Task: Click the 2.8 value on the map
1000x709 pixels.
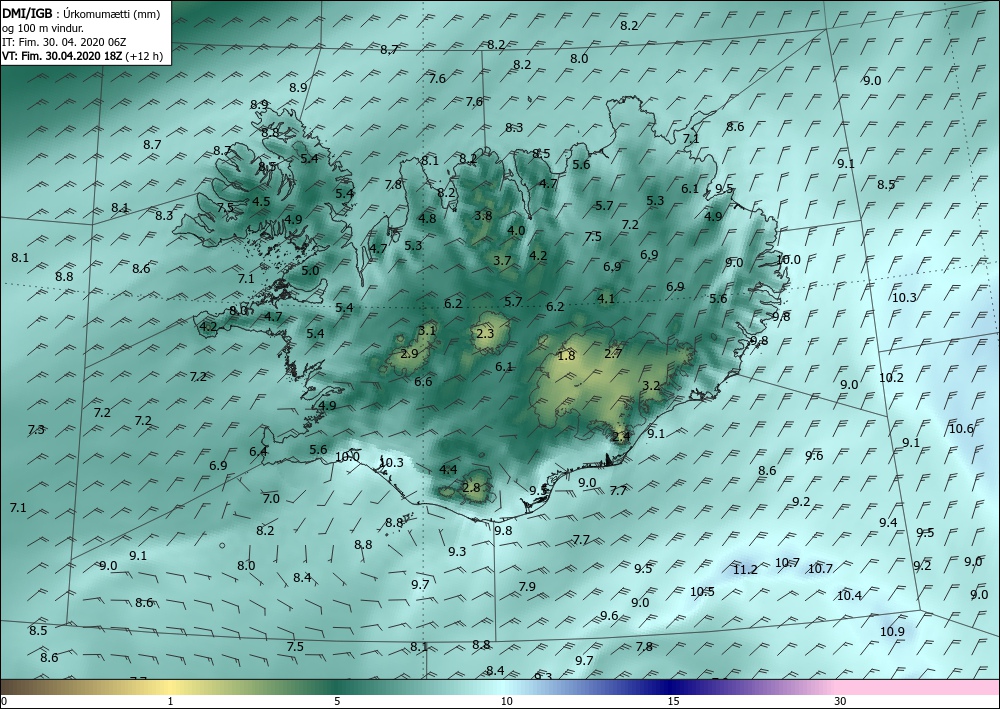Action: click(471, 488)
